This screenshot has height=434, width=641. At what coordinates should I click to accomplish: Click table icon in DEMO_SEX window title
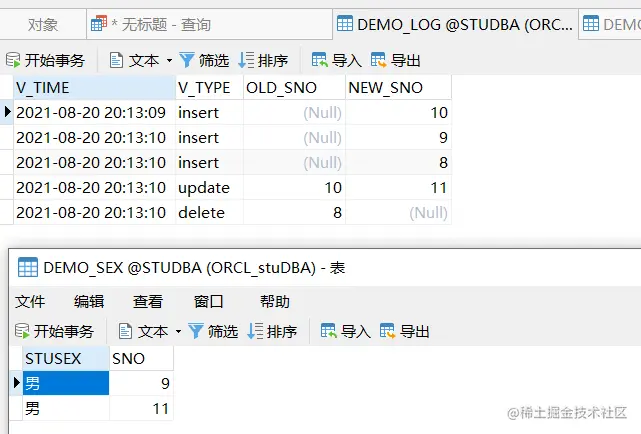(x=28, y=267)
